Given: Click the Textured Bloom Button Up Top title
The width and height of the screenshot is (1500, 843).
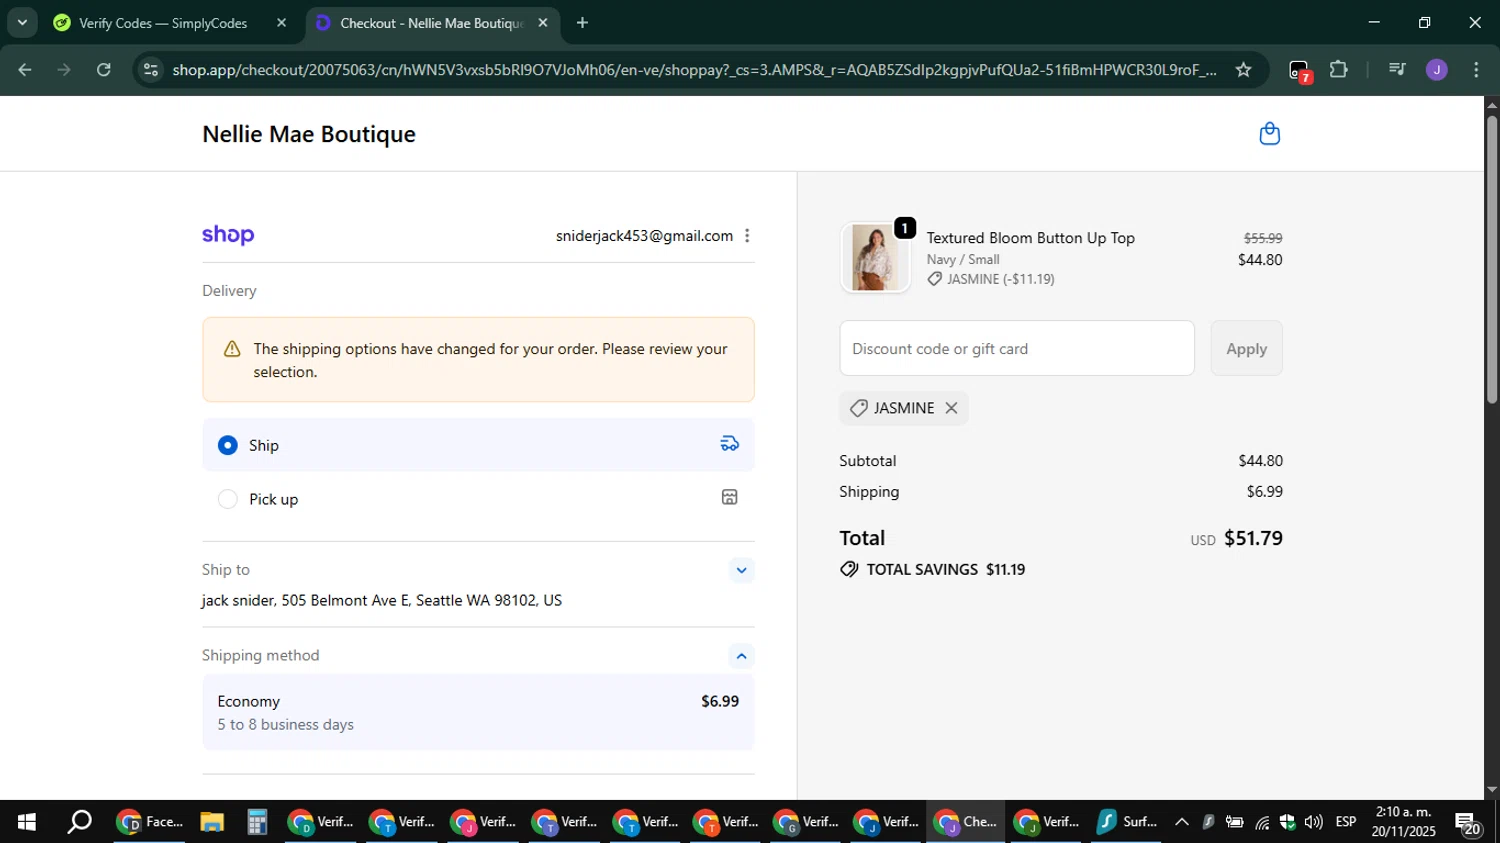Looking at the screenshot, I should 1030,238.
